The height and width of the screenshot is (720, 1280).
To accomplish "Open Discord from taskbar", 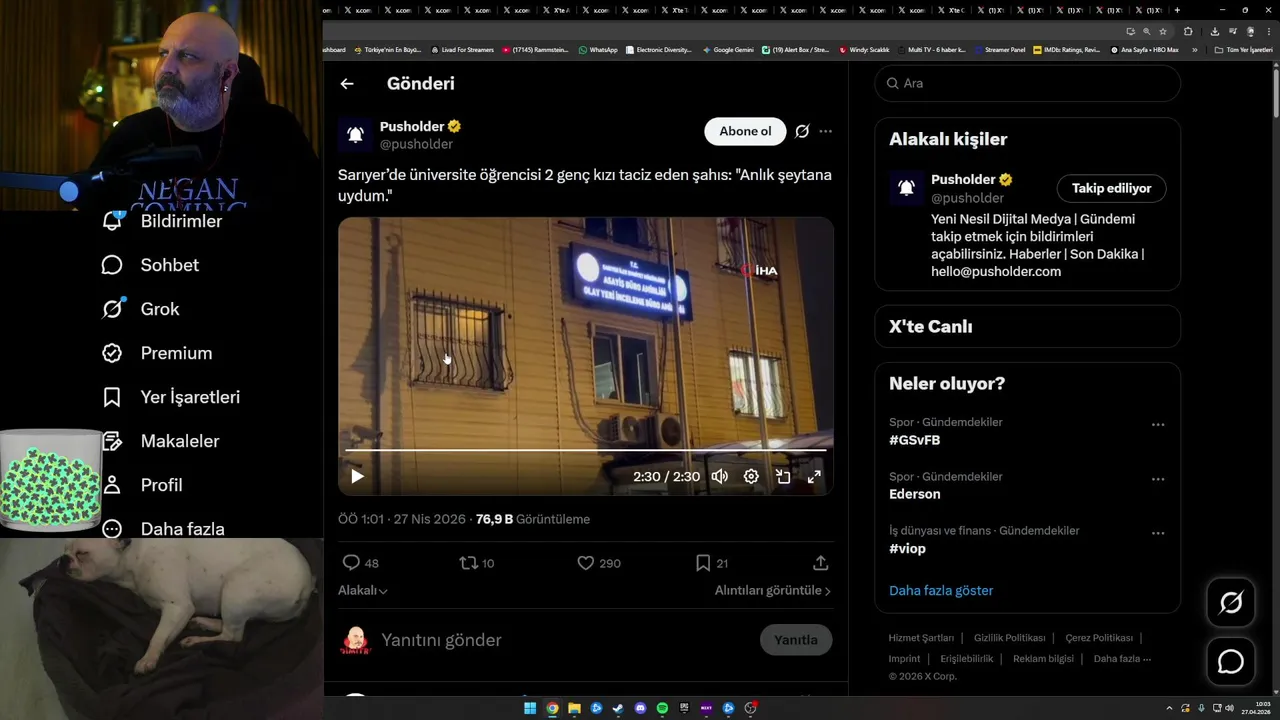I will 640,708.
